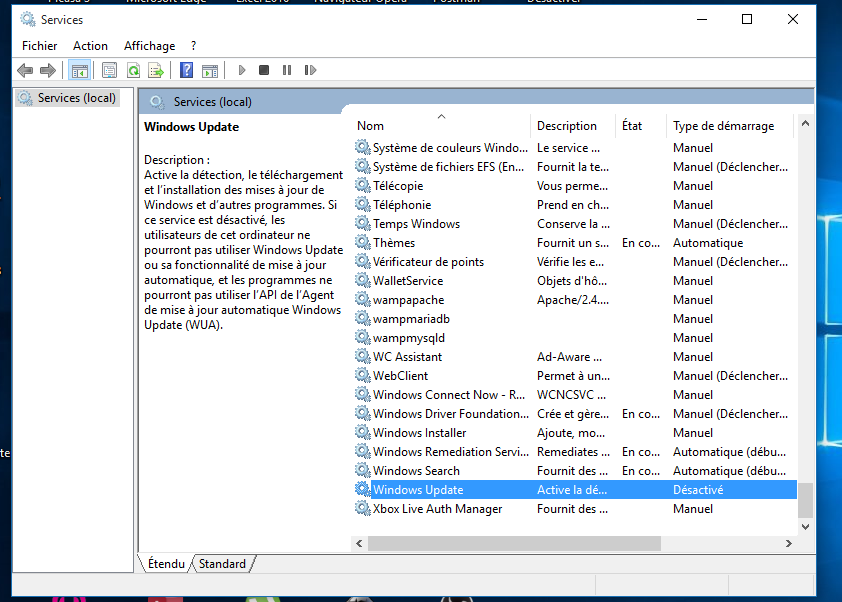The width and height of the screenshot is (842, 602).
Task: Click the Ad-Aware ... description cell
Action: (x=569, y=357)
